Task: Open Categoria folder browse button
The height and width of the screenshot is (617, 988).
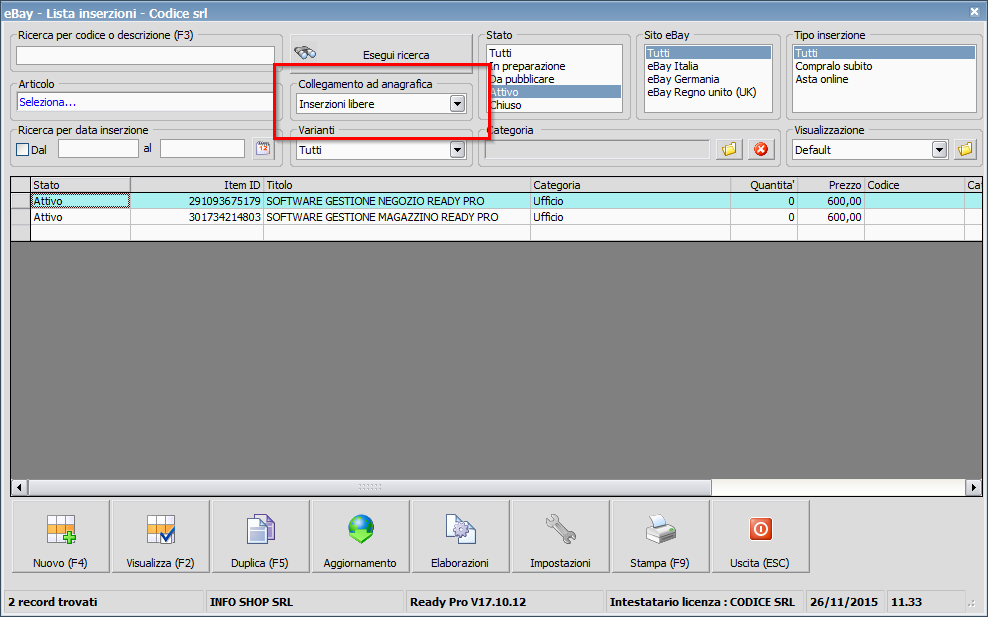Action: coord(729,149)
